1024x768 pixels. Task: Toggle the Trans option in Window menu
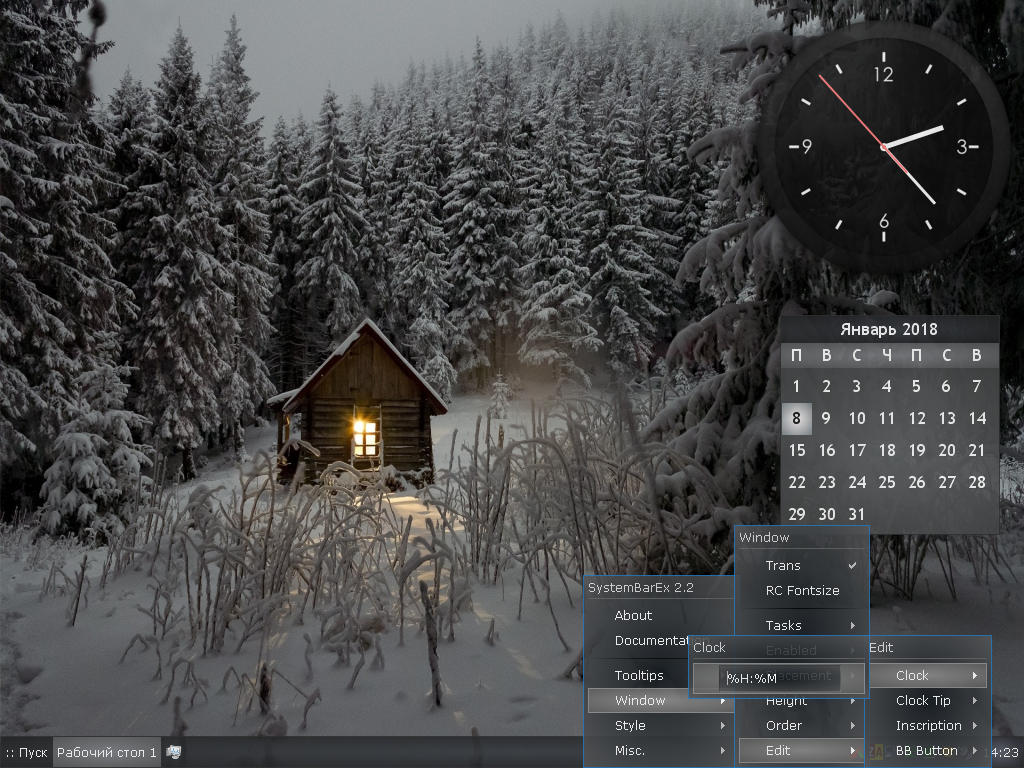(x=802, y=566)
